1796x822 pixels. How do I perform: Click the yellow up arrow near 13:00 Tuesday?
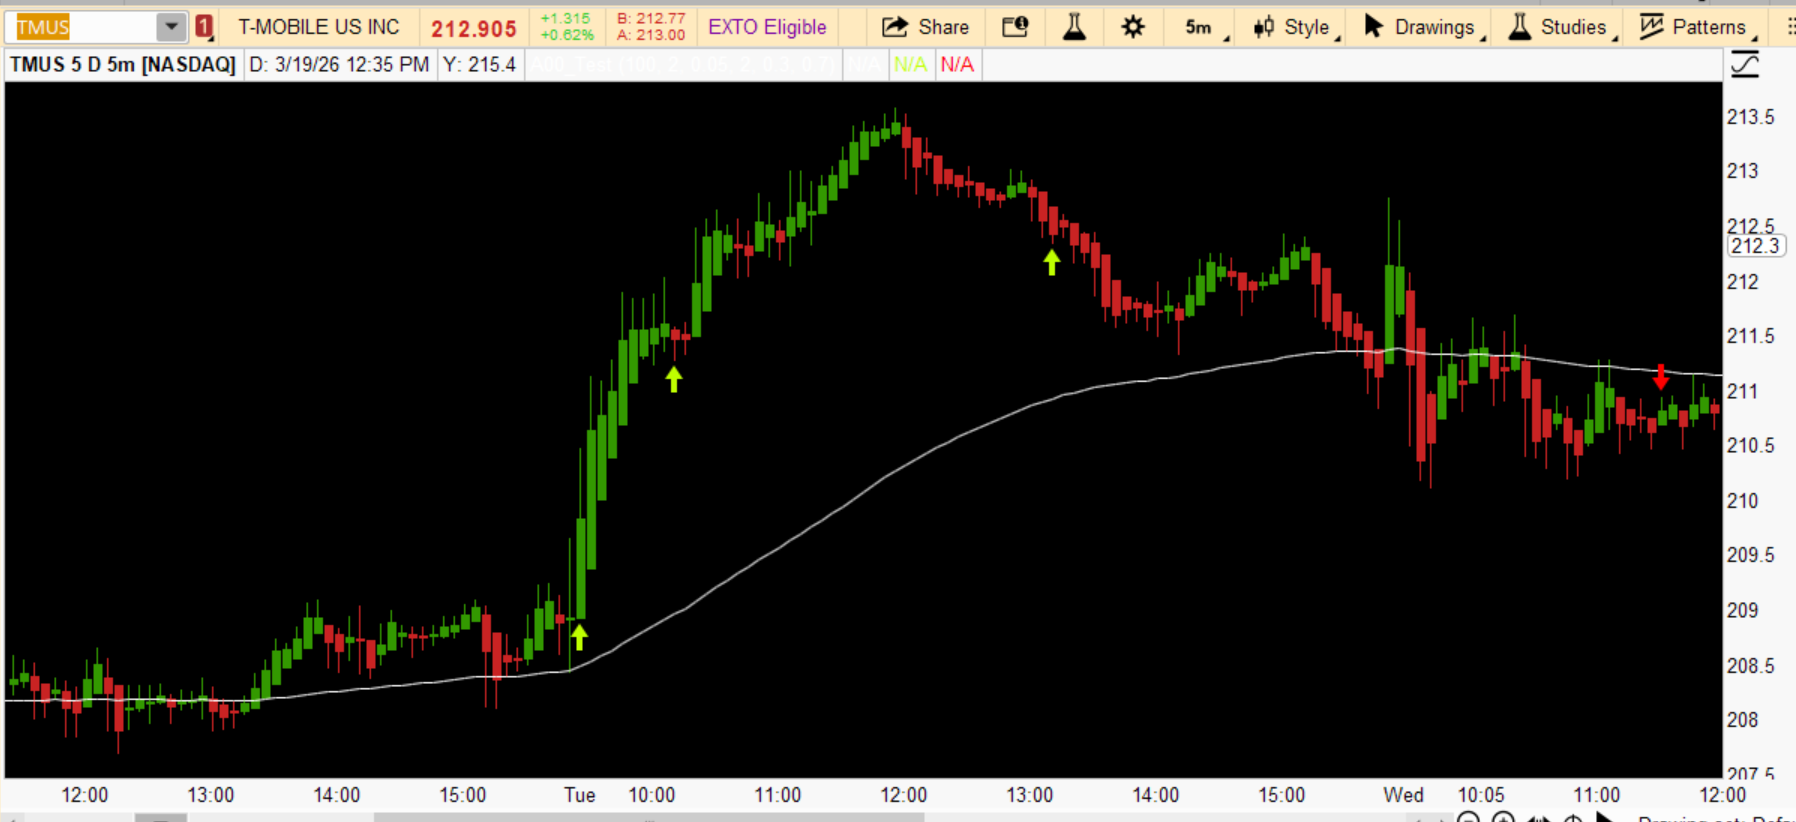1051,262
